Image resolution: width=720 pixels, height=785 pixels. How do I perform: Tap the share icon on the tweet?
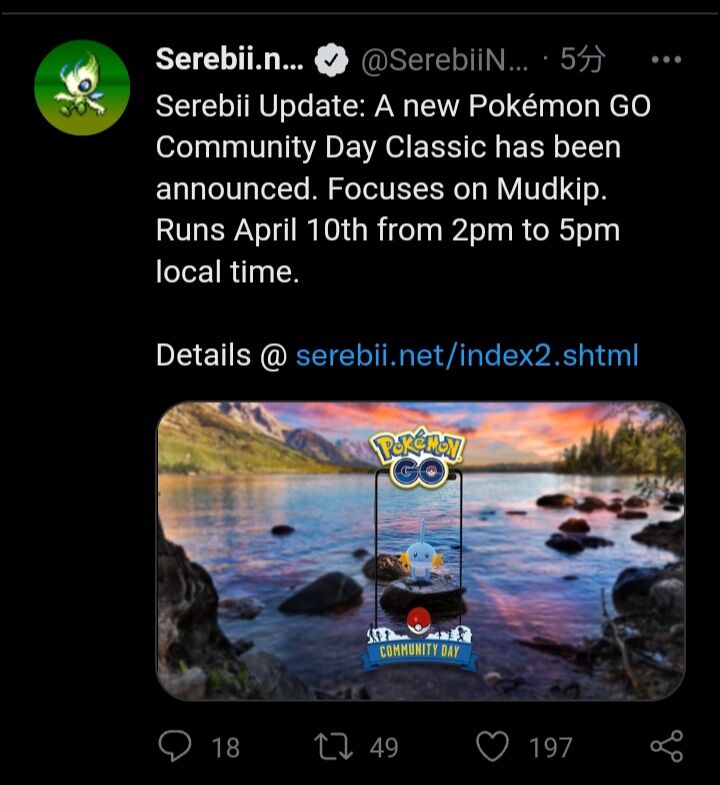point(666,746)
